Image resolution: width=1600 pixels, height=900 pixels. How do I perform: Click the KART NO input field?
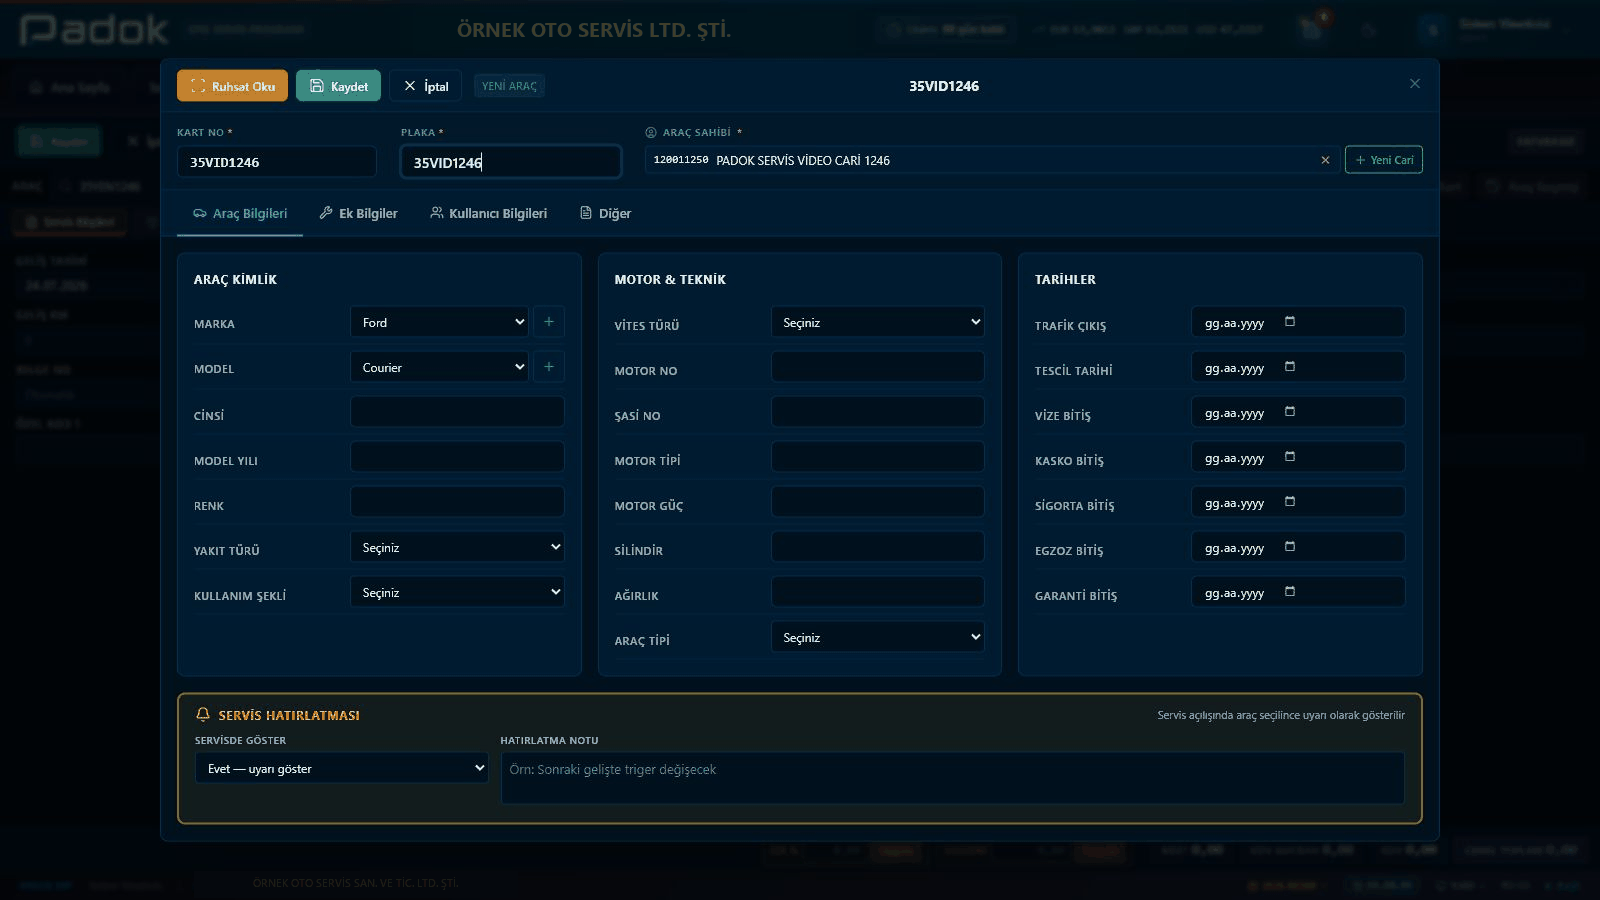(277, 162)
